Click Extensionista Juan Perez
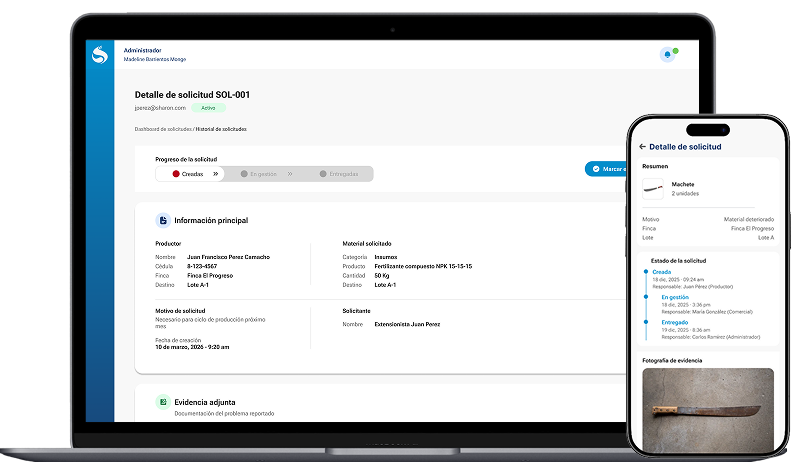The image size is (794, 462). tap(407, 324)
